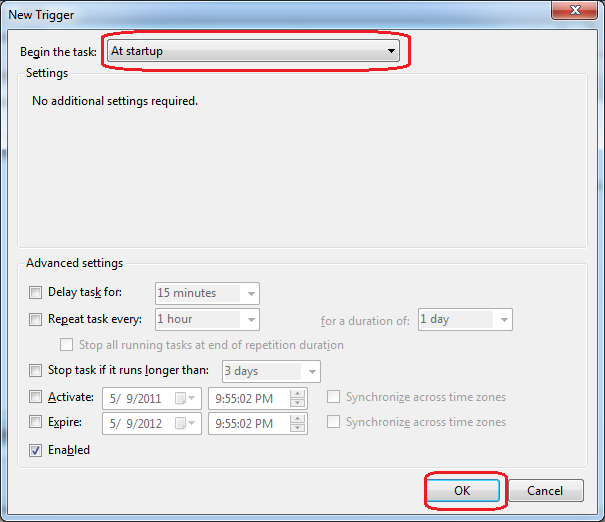Tick the Expire checkbox
Screen dimensions: 605x522
(35, 422)
